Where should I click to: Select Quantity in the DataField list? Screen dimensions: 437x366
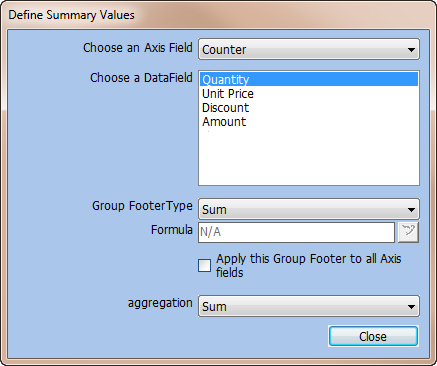coord(309,79)
